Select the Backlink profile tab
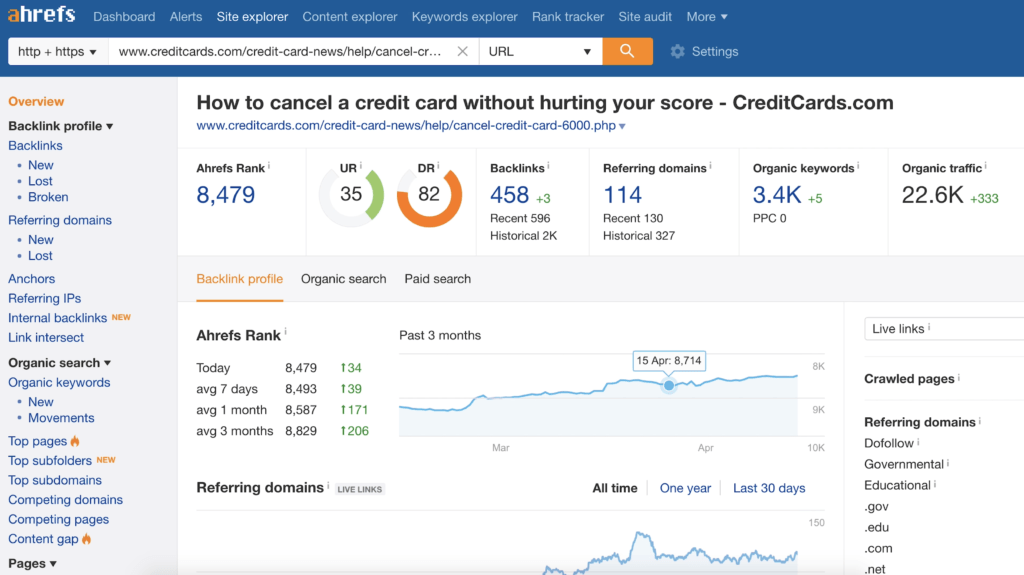The width and height of the screenshot is (1024, 575). pyautogui.click(x=240, y=279)
